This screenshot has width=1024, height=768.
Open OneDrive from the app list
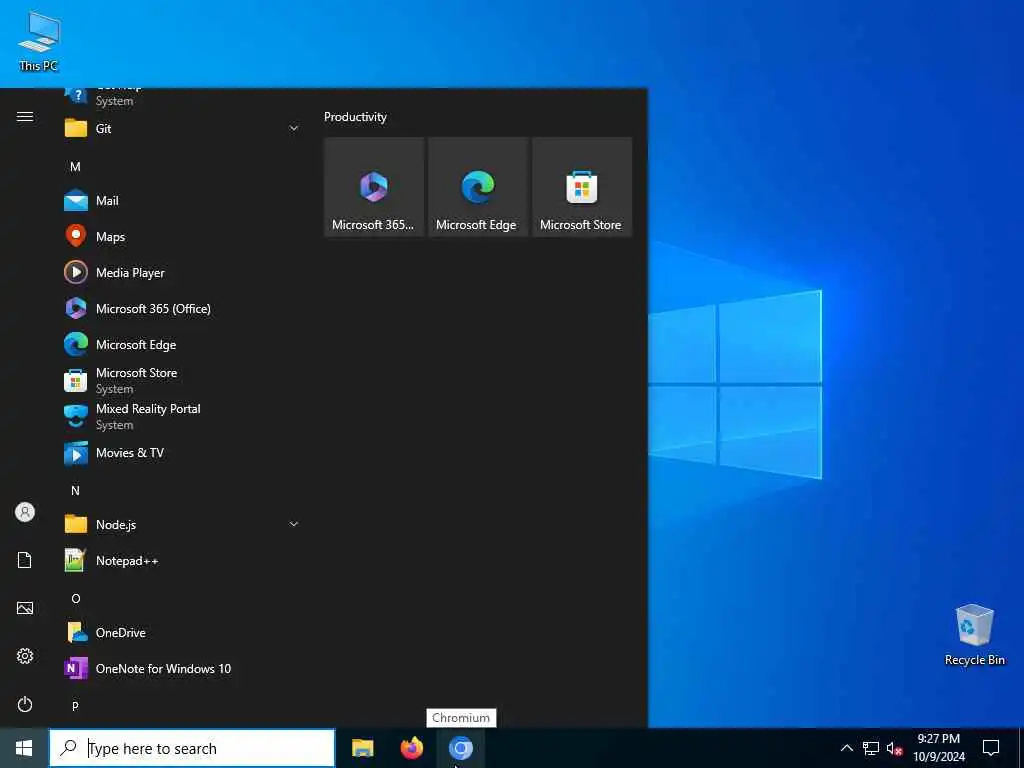(182, 632)
